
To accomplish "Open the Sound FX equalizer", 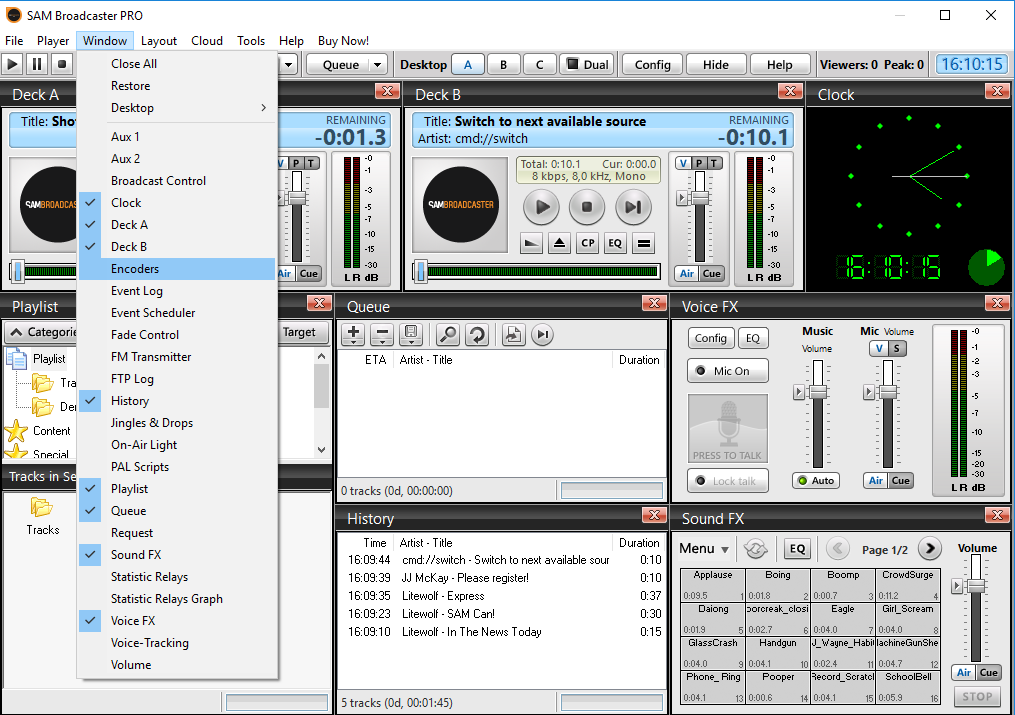I will pyautogui.click(x=797, y=548).
